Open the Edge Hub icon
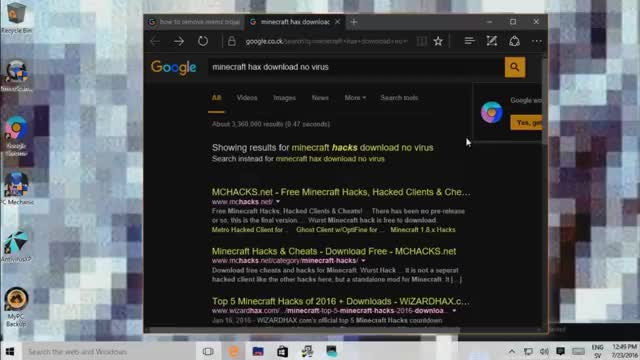Viewport: 640px width, 360px height. pyautogui.click(x=469, y=41)
